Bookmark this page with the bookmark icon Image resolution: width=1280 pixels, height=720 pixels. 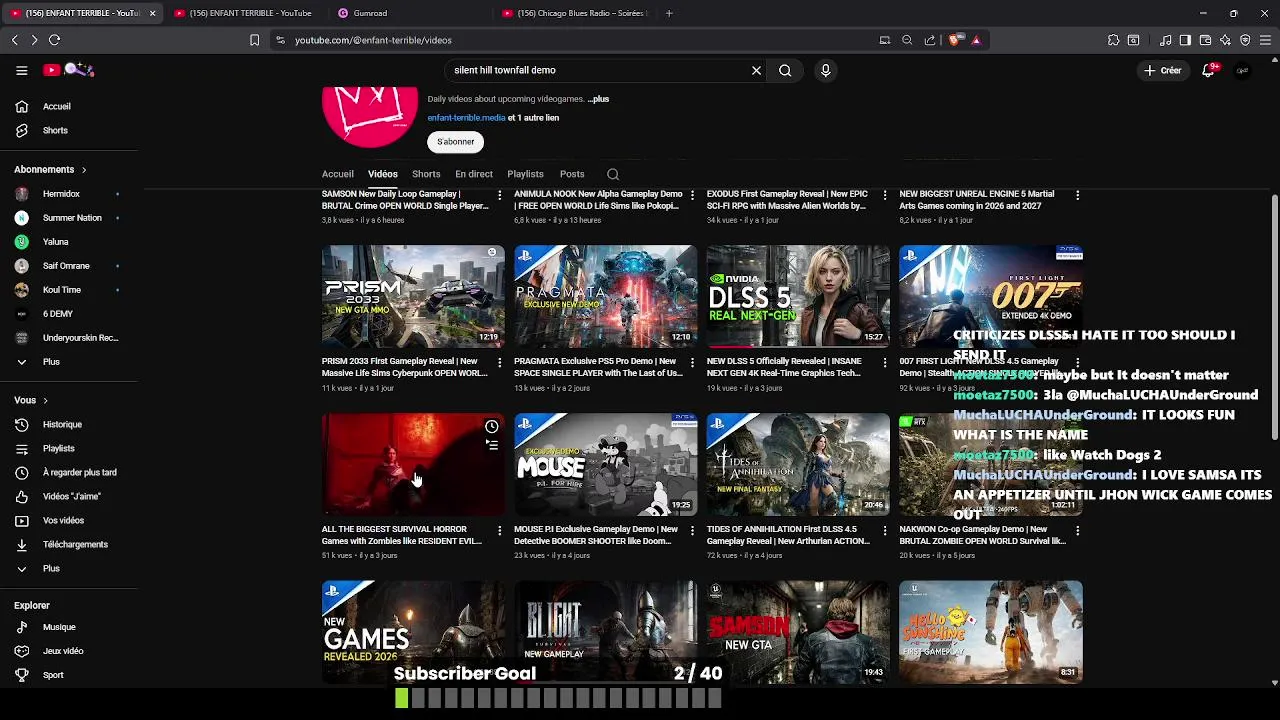point(254,40)
